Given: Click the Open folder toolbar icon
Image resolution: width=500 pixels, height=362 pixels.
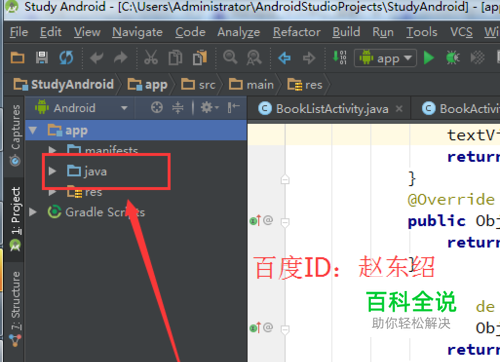Looking at the screenshot, I should pos(17,58).
